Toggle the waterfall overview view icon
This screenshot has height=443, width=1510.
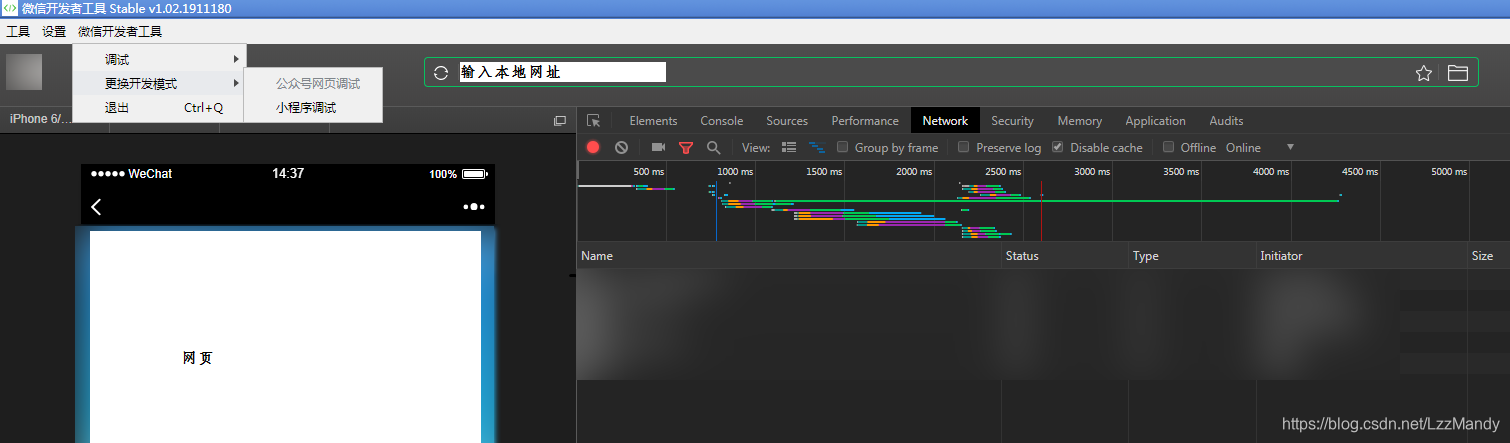click(817, 147)
